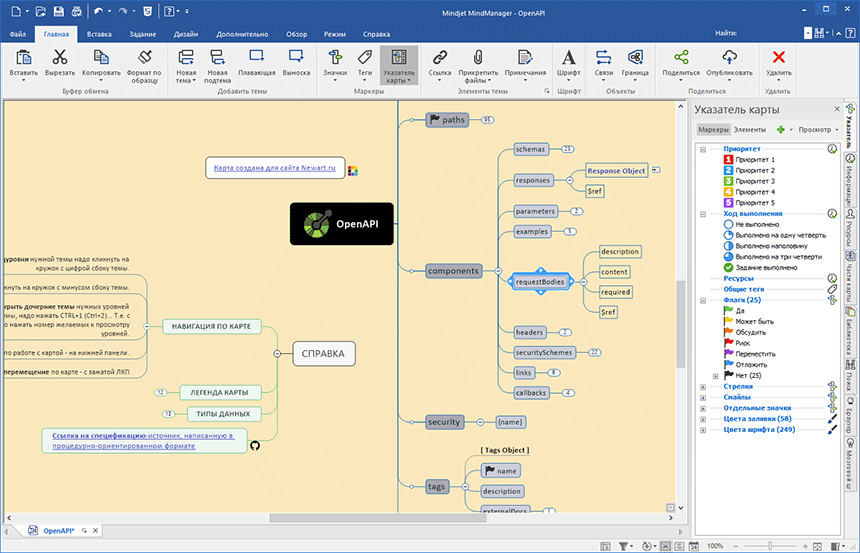Expand the Цвета заливки (58) group
Image resolution: width=860 pixels, height=553 pixels.
(x=703, y=419)
